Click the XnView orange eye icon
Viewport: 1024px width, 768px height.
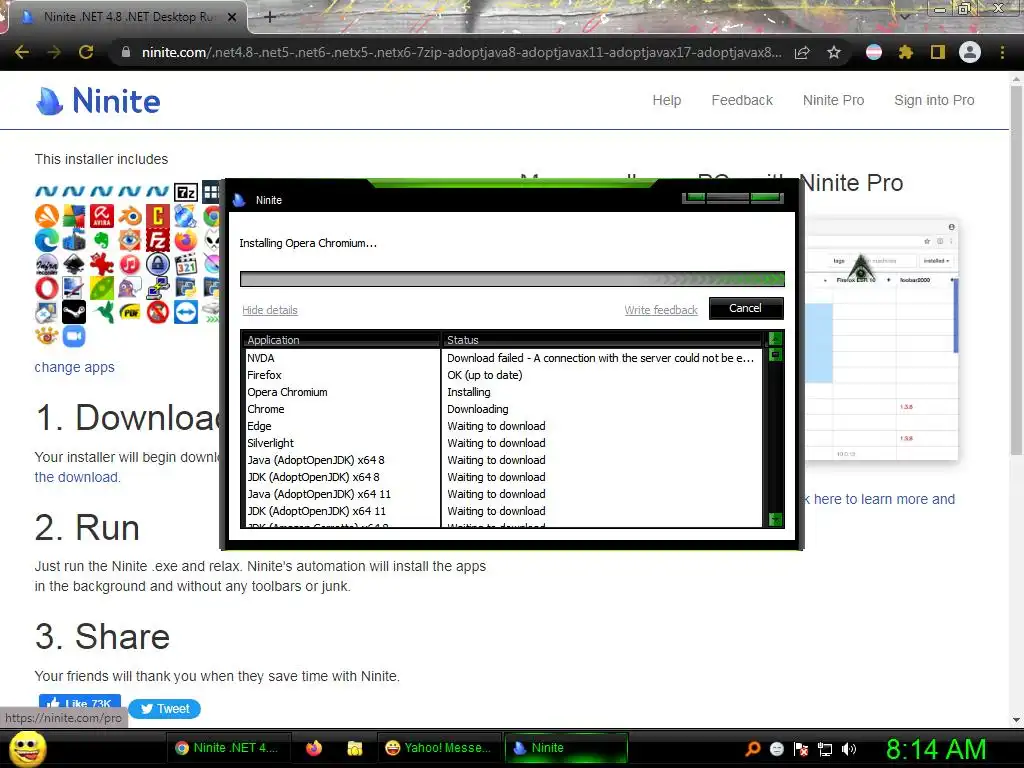click(x=46, y=336)
